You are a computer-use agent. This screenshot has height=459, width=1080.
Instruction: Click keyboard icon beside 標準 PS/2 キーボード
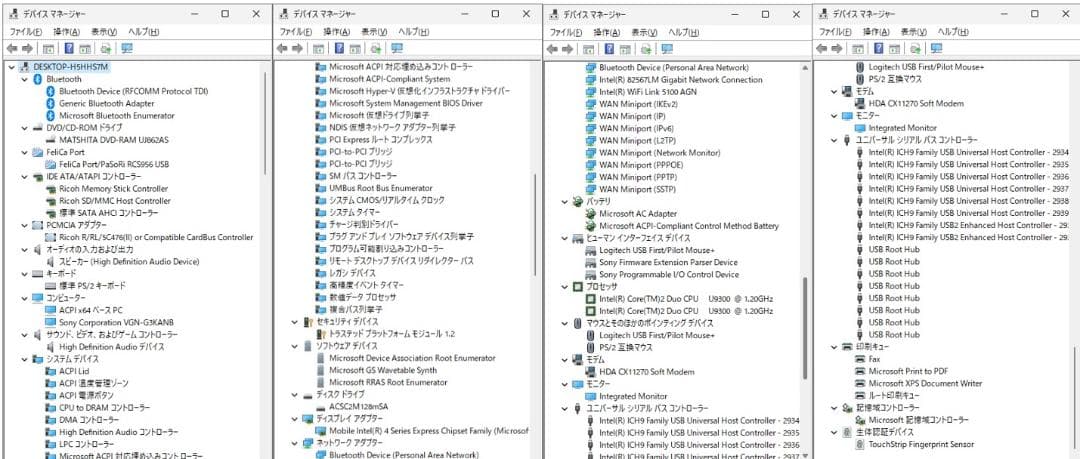click(x=50, y=286)
